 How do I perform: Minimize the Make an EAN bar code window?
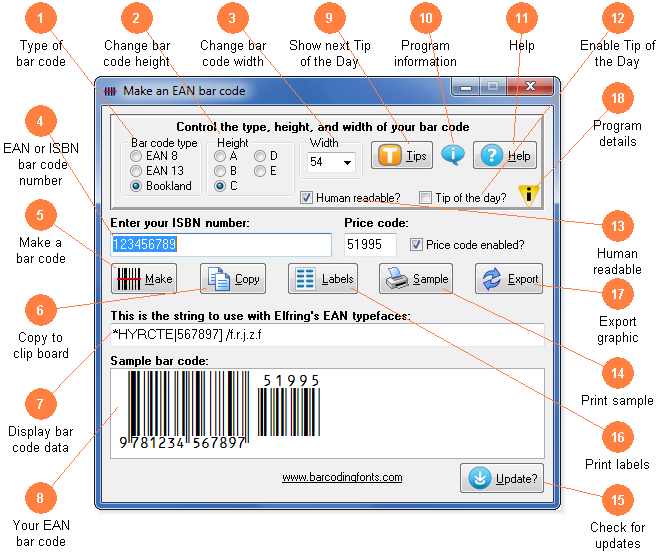coord(465,87)
